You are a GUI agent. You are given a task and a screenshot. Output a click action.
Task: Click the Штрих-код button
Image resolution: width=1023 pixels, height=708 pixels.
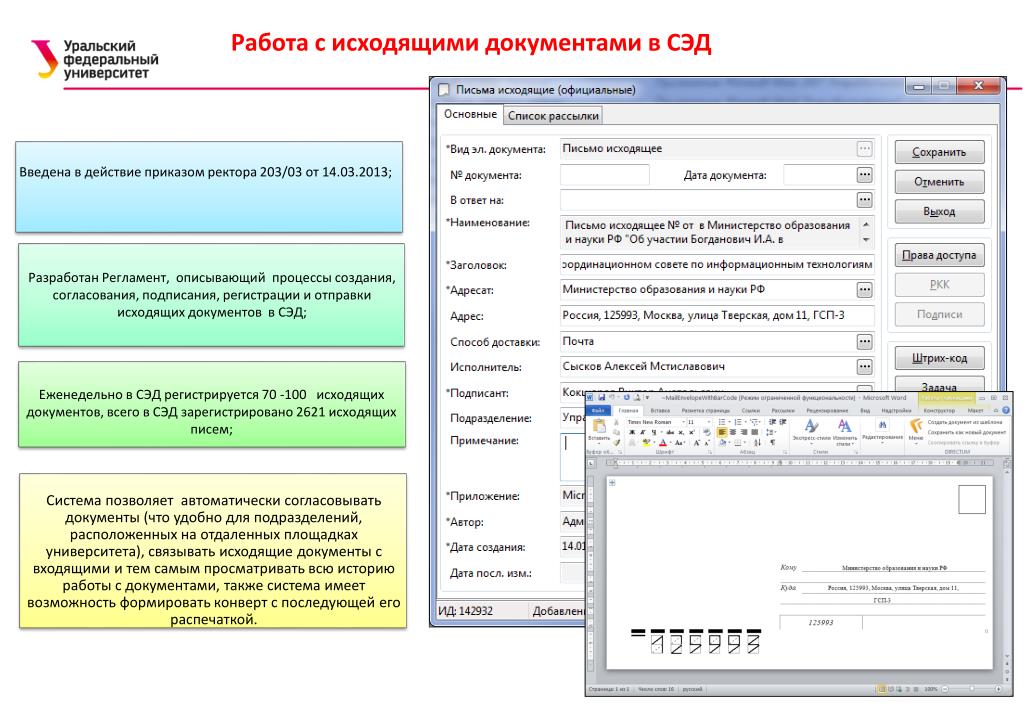tap(939, 358)
